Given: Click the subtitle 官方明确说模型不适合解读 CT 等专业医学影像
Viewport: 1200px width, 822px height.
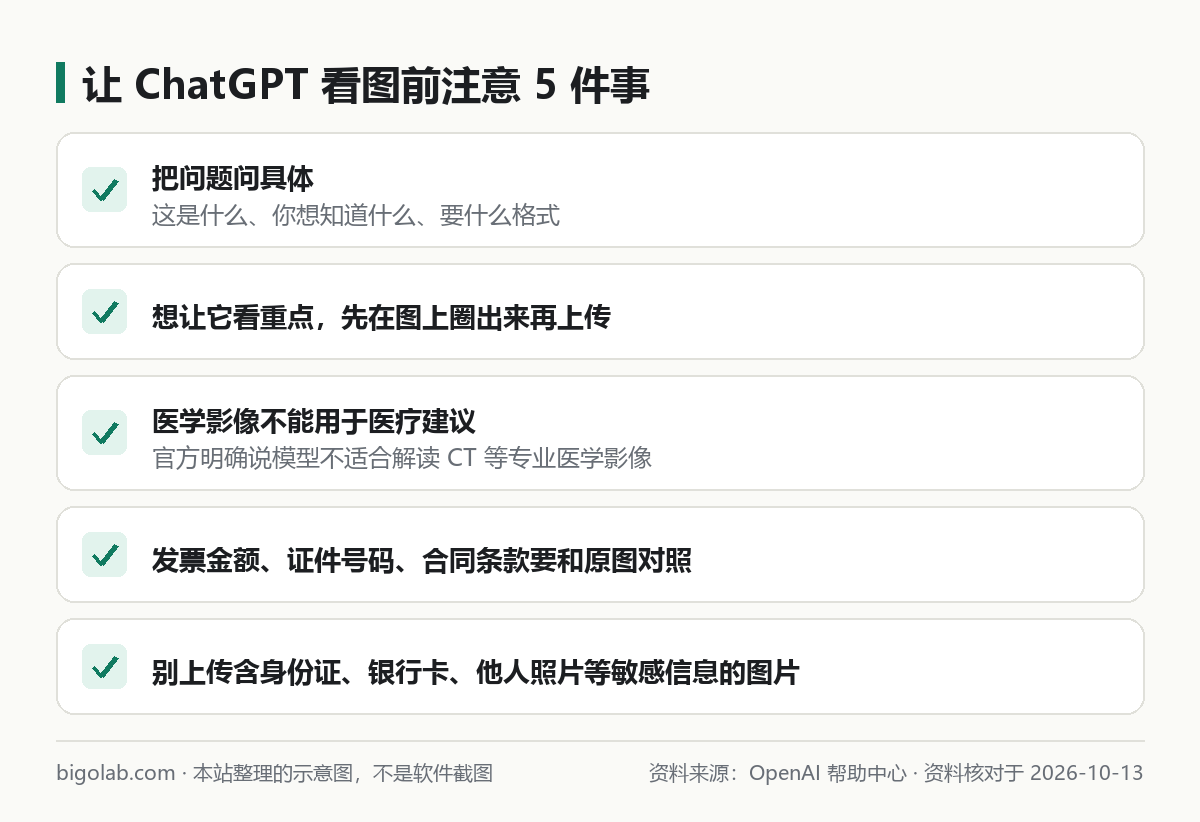Looking at the screenshot, I should point(402,458).
